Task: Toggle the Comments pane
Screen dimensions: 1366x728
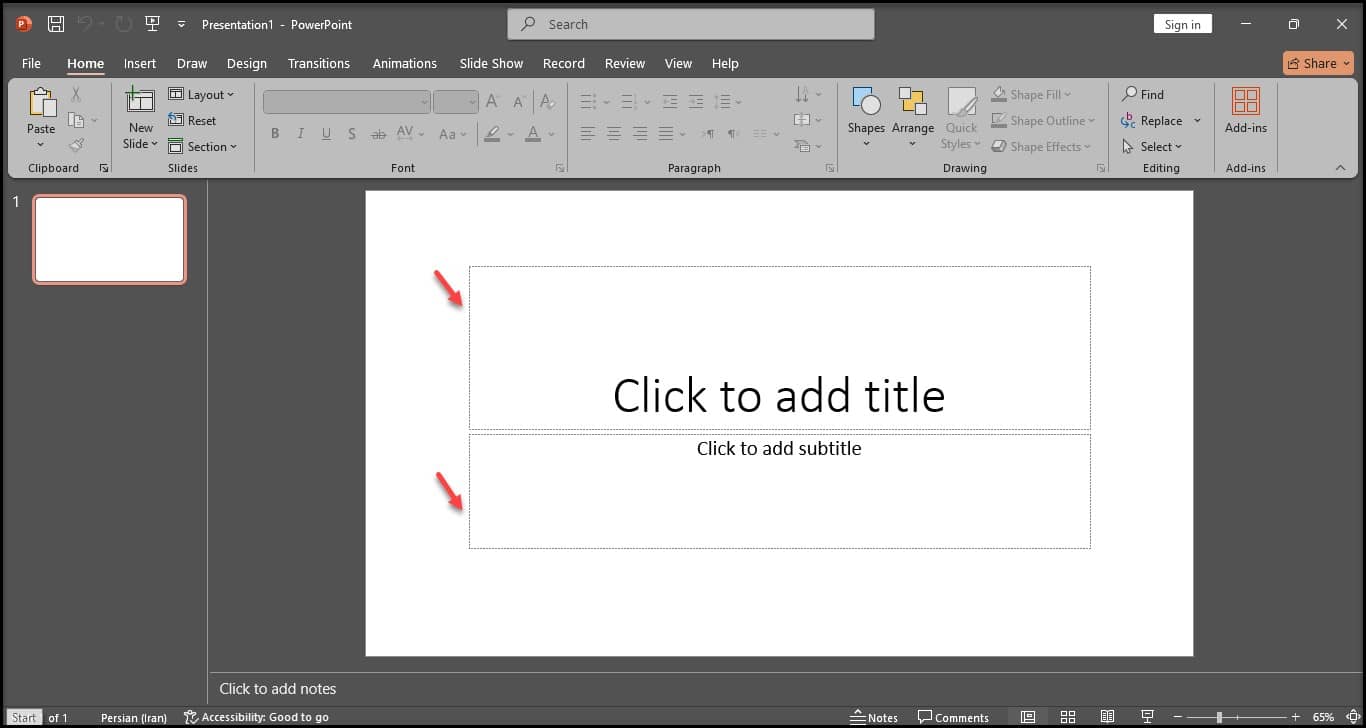Action: coord(953,717)
